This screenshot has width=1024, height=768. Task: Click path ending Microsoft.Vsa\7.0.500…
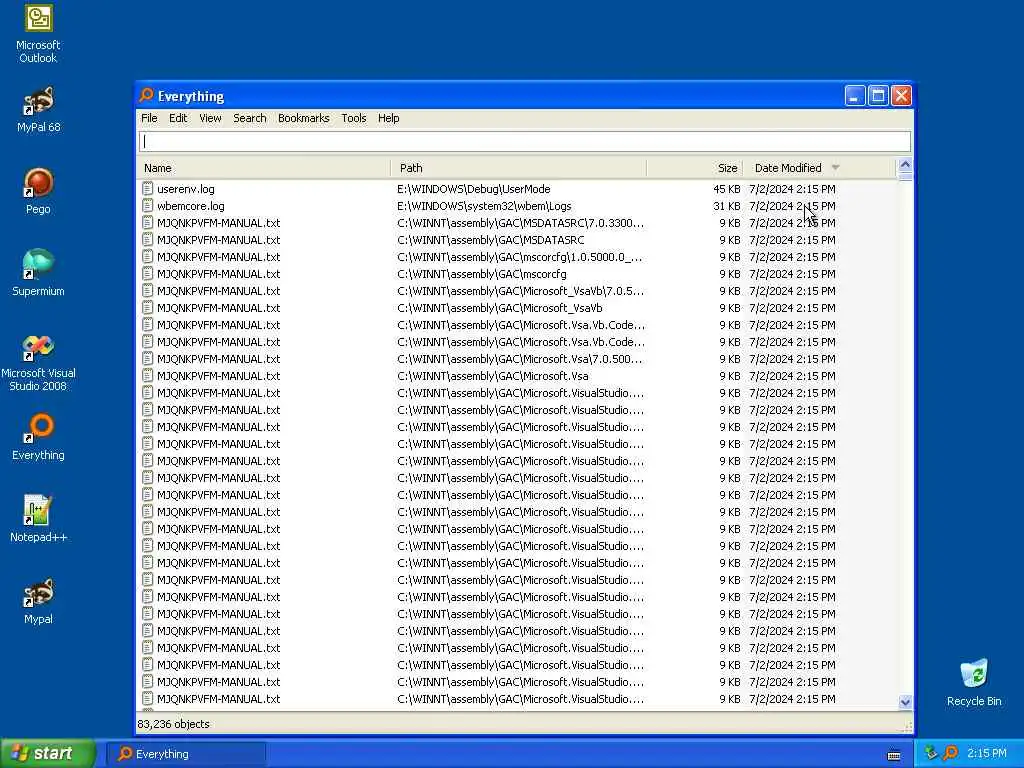(x=519, y=359)
